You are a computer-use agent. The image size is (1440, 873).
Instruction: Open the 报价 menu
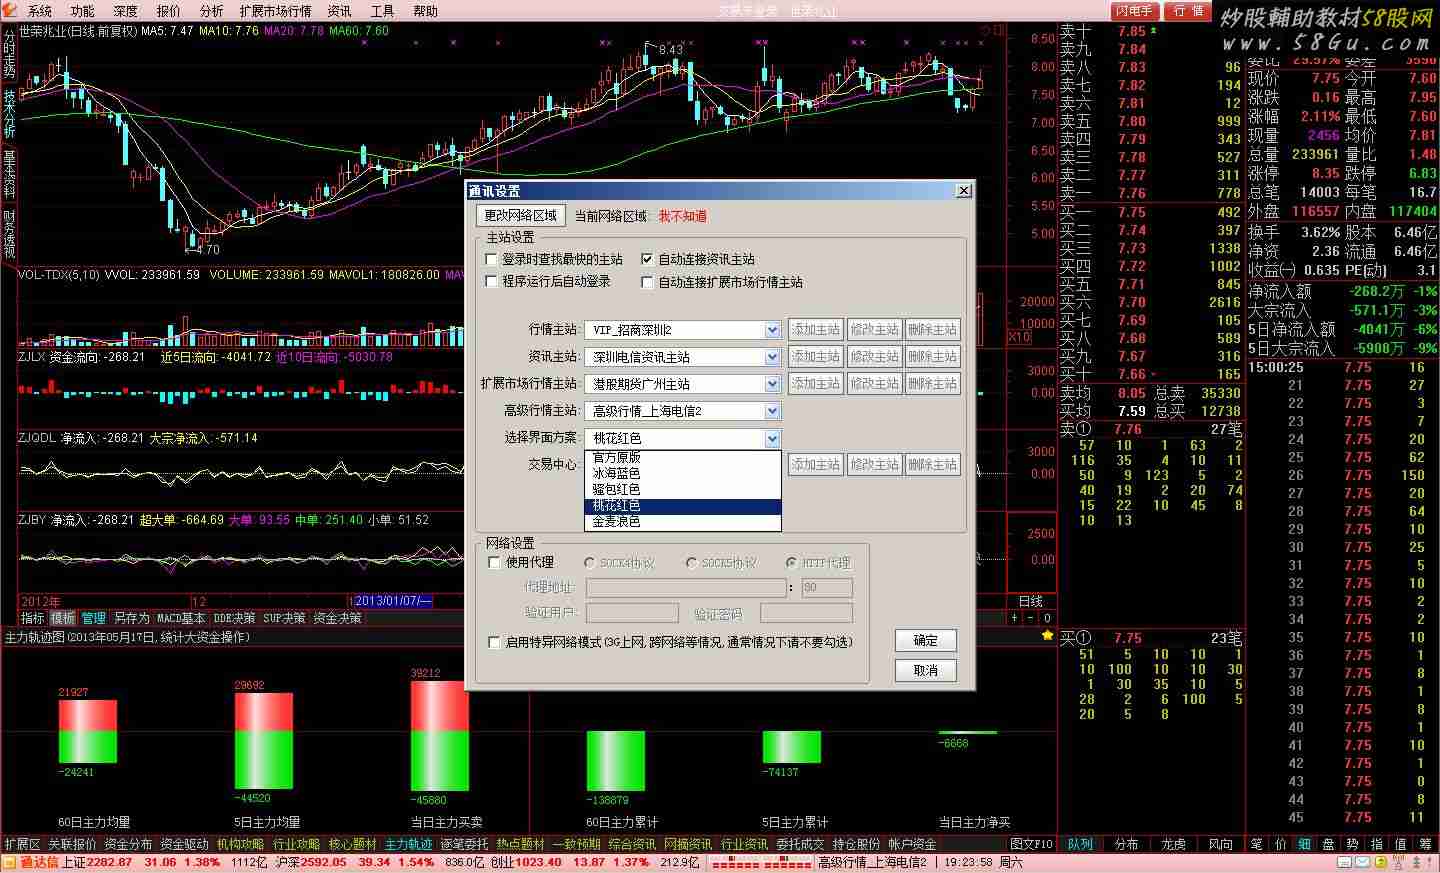[x=169, y=11]
